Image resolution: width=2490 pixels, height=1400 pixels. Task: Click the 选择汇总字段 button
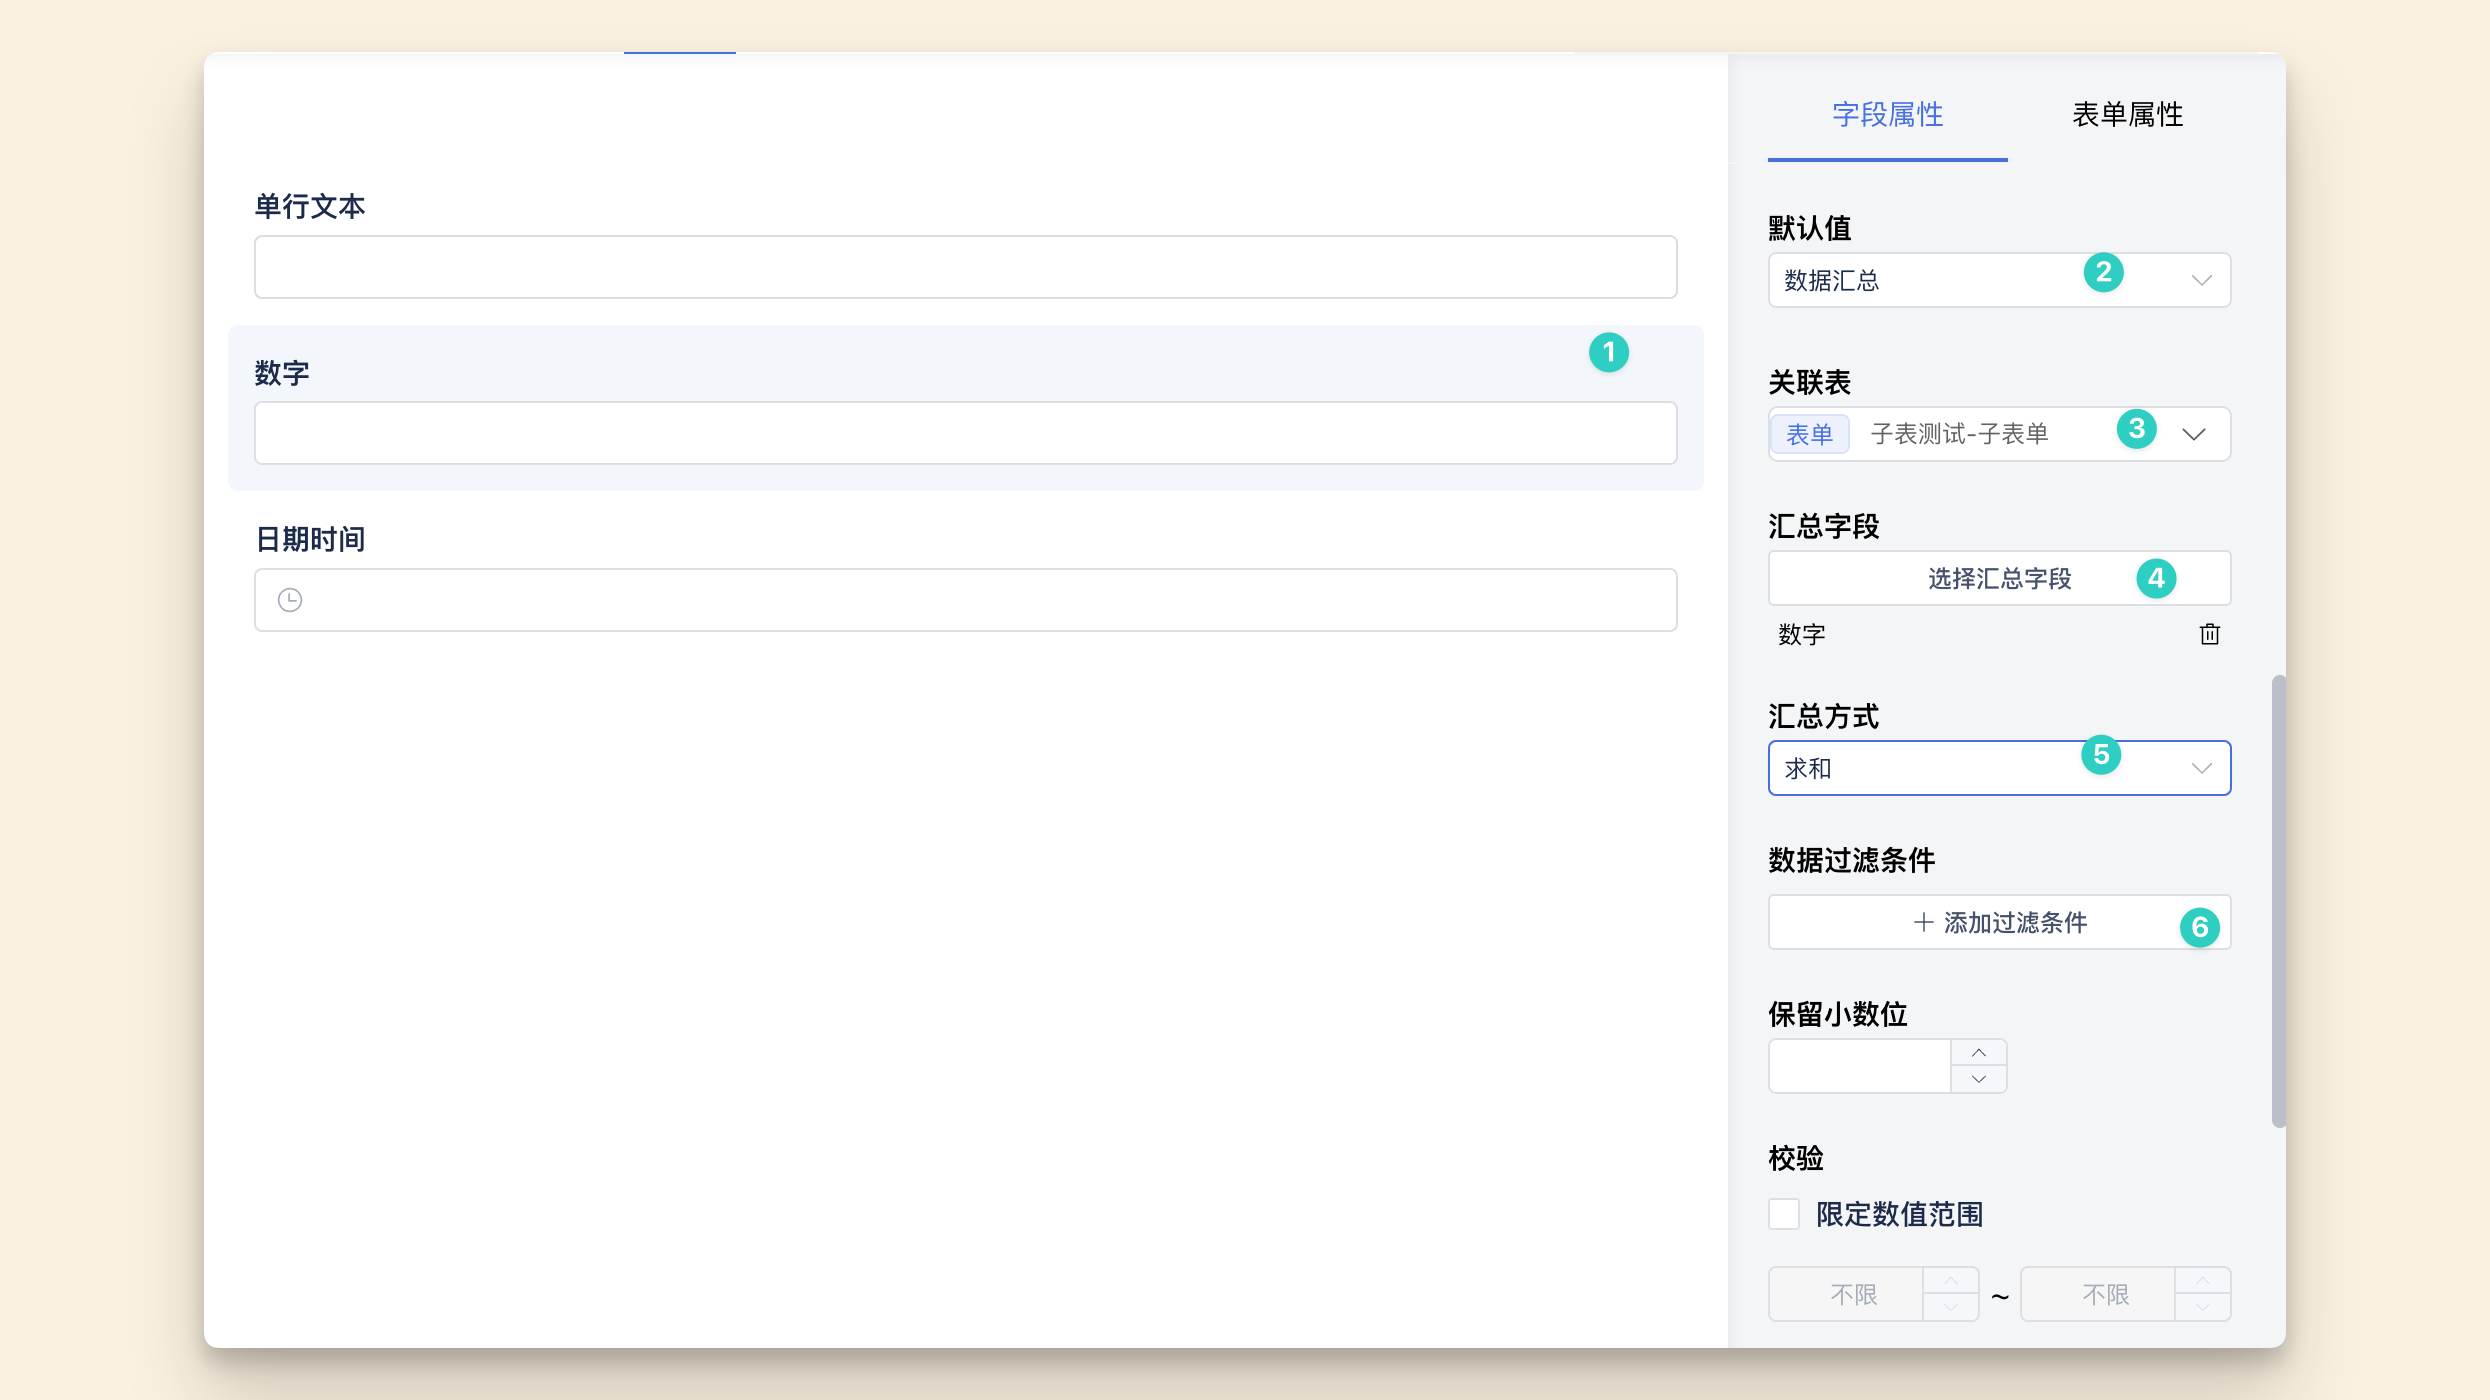1998,578
